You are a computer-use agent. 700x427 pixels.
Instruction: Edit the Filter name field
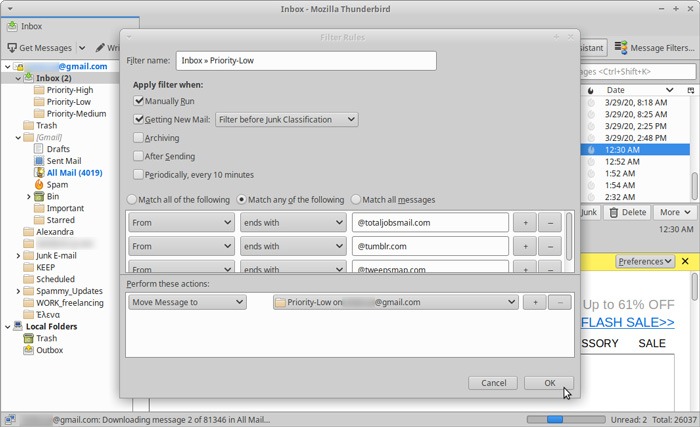(x=306, y=60)
